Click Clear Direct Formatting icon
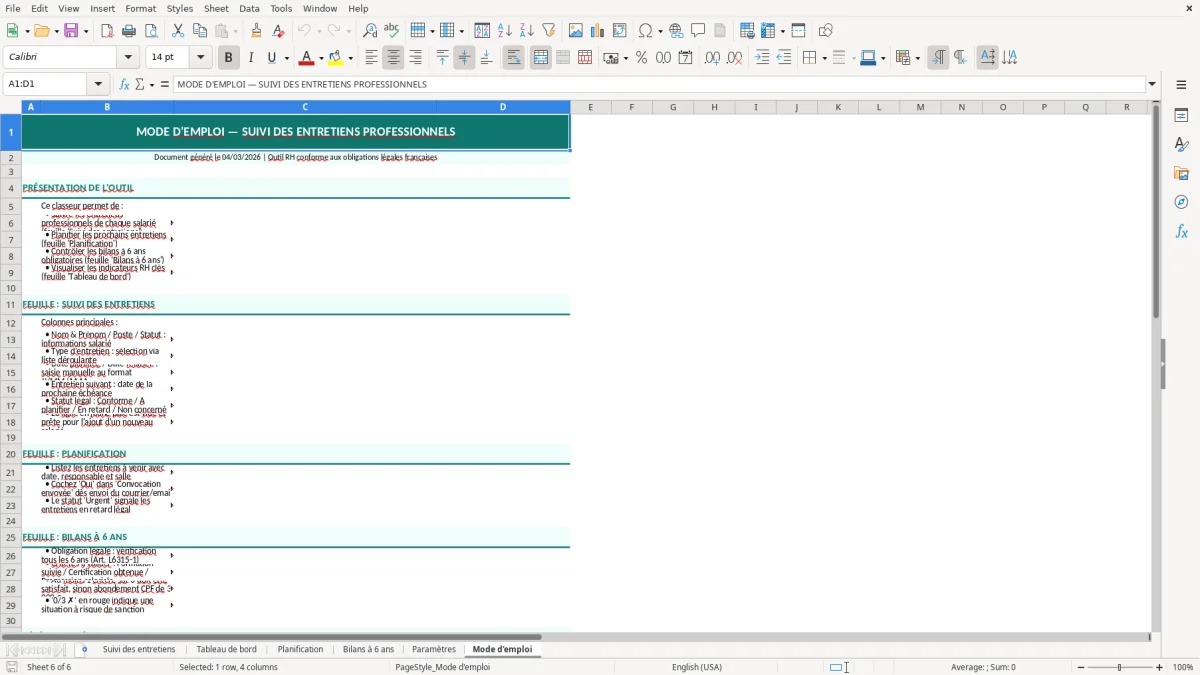This screenshot has height=675, width=1200. 278,31
